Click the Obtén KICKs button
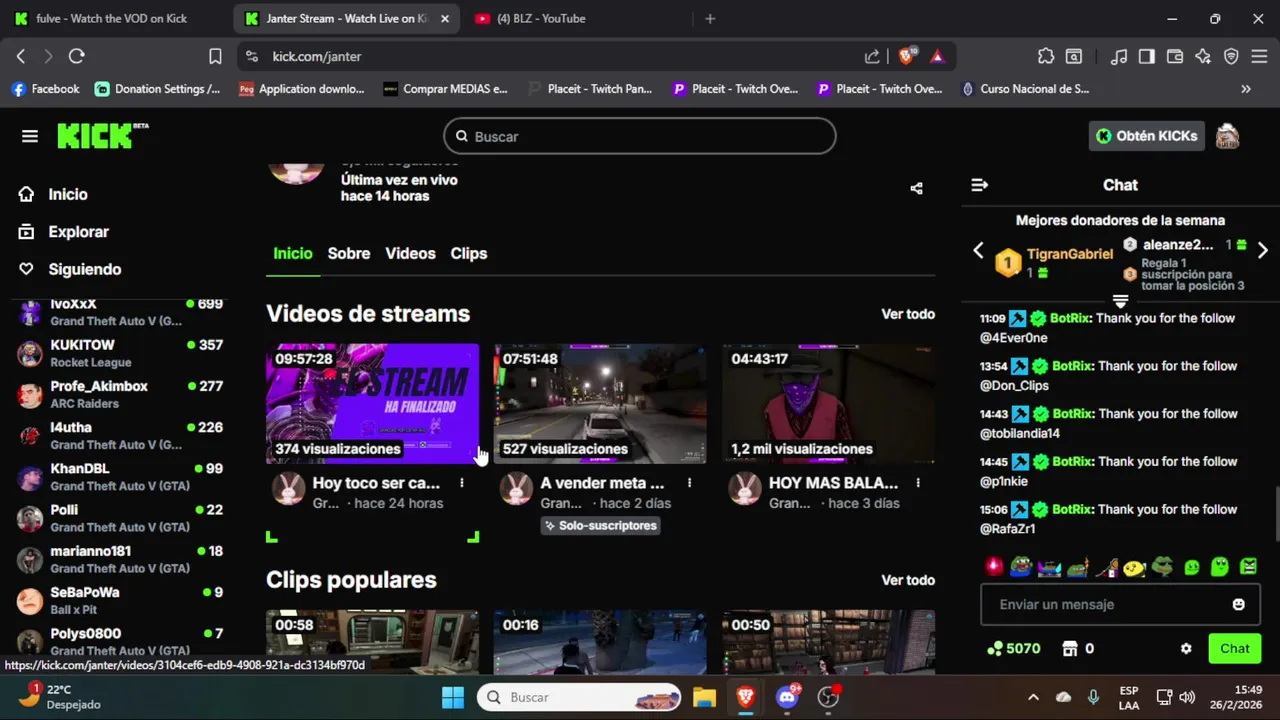 (x=1146, y=136)
